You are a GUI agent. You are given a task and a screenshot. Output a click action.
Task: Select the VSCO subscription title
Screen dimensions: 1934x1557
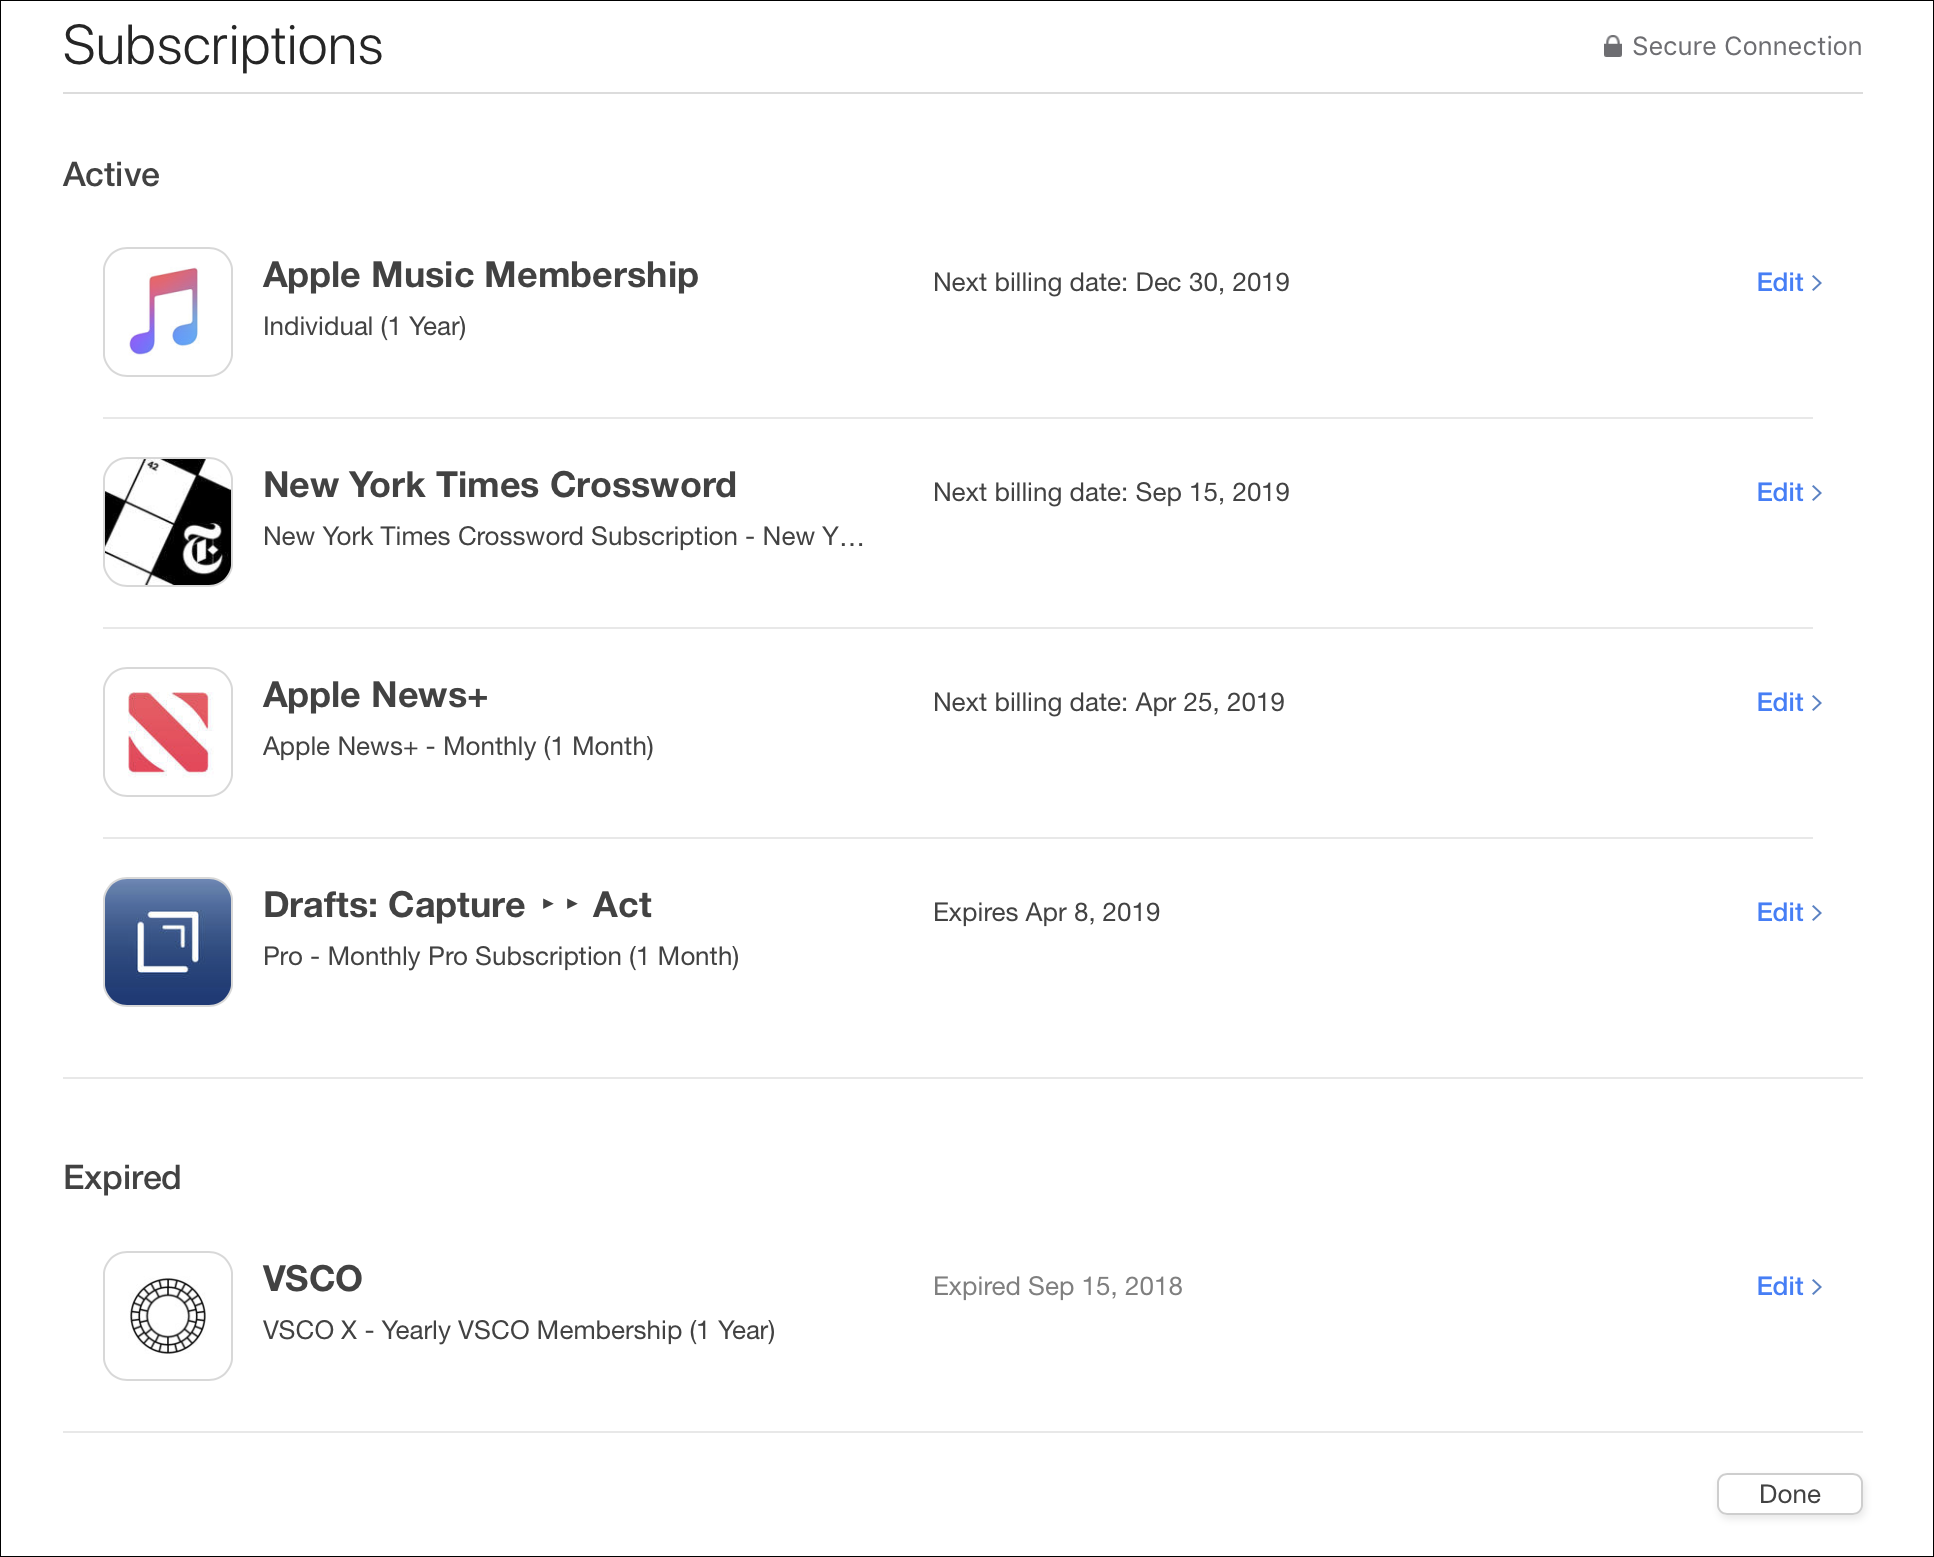pyautogui.click(x=312, y=1279)
